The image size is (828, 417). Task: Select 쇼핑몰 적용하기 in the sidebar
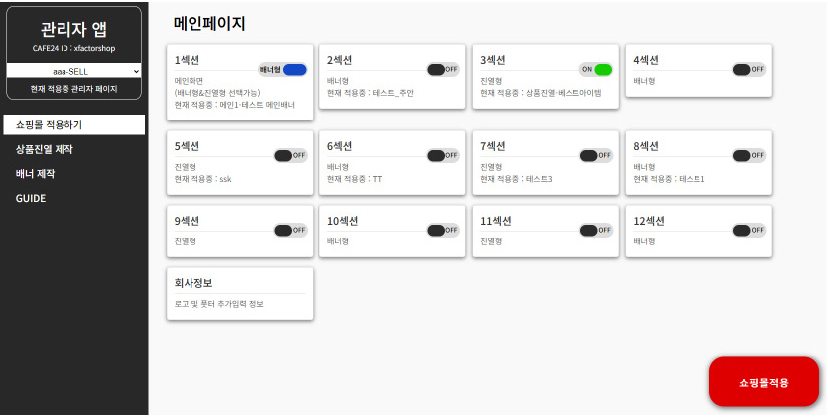74,125
